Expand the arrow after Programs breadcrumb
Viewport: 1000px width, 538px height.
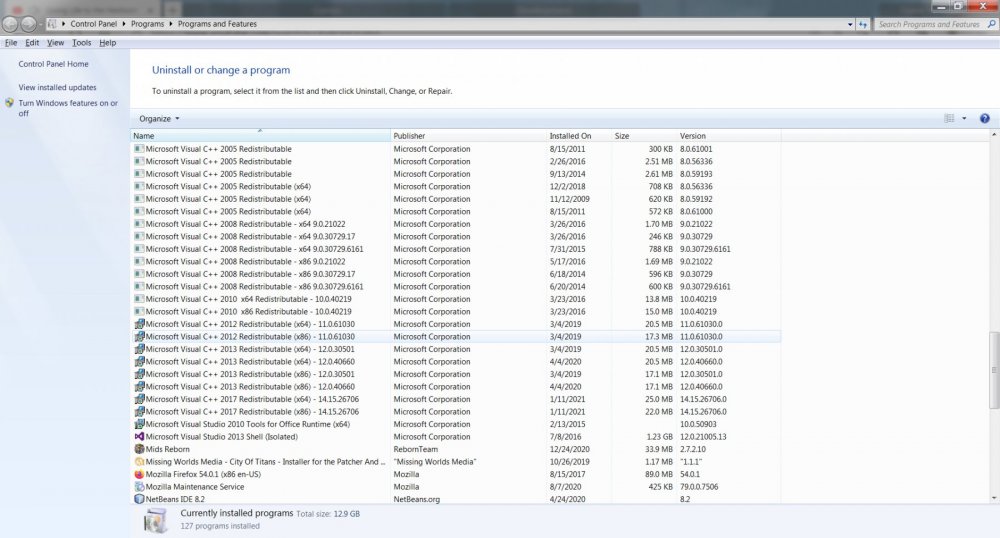click(171, 24)
